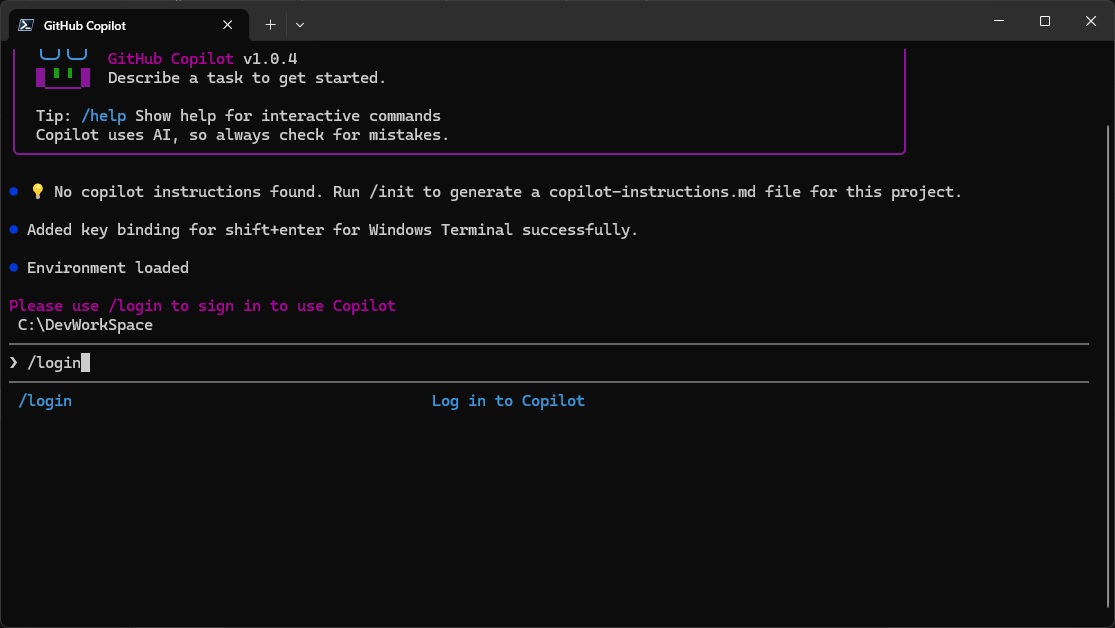Click the Log in to Copilot description
Viewport: 1115px width, 628px height.
[508, 401]
